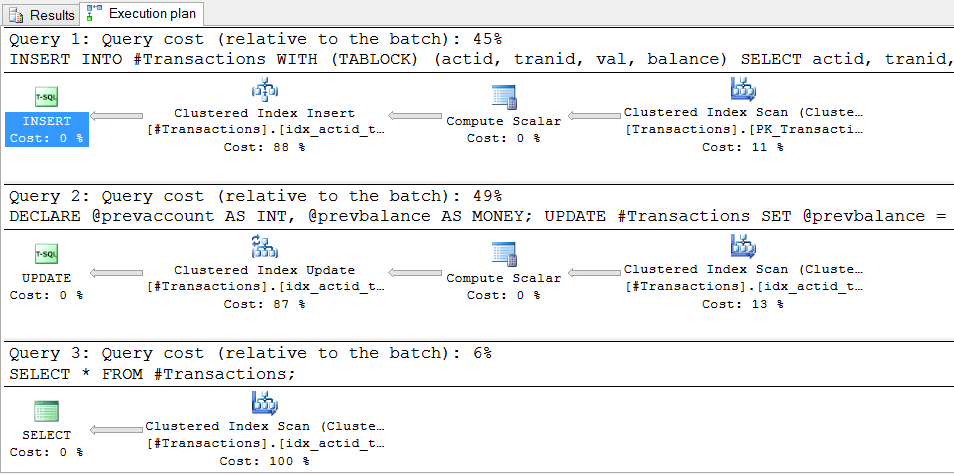Image resolution: width=954 pixels, height=475 pixels.
Task: Click the Query 3 cost header text
Action: [x=250, y=353]
